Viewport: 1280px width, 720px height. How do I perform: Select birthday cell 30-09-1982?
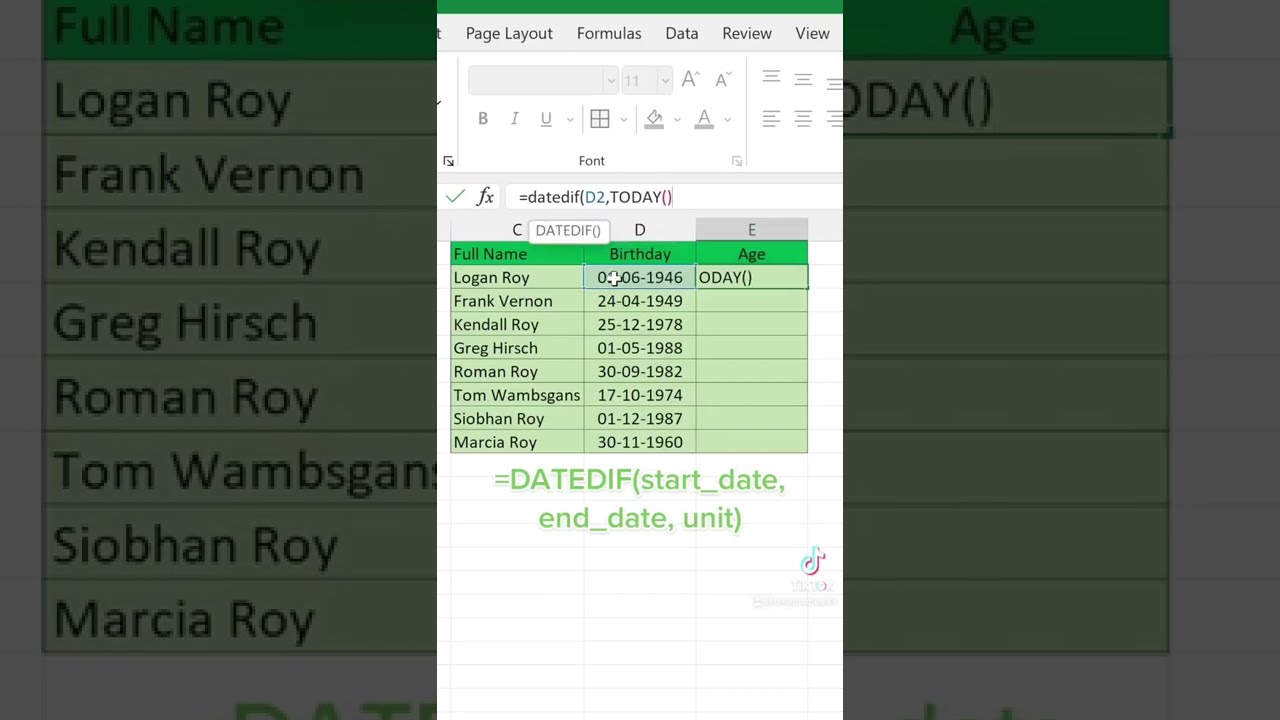pyautogui.click(x=640, y=372)
